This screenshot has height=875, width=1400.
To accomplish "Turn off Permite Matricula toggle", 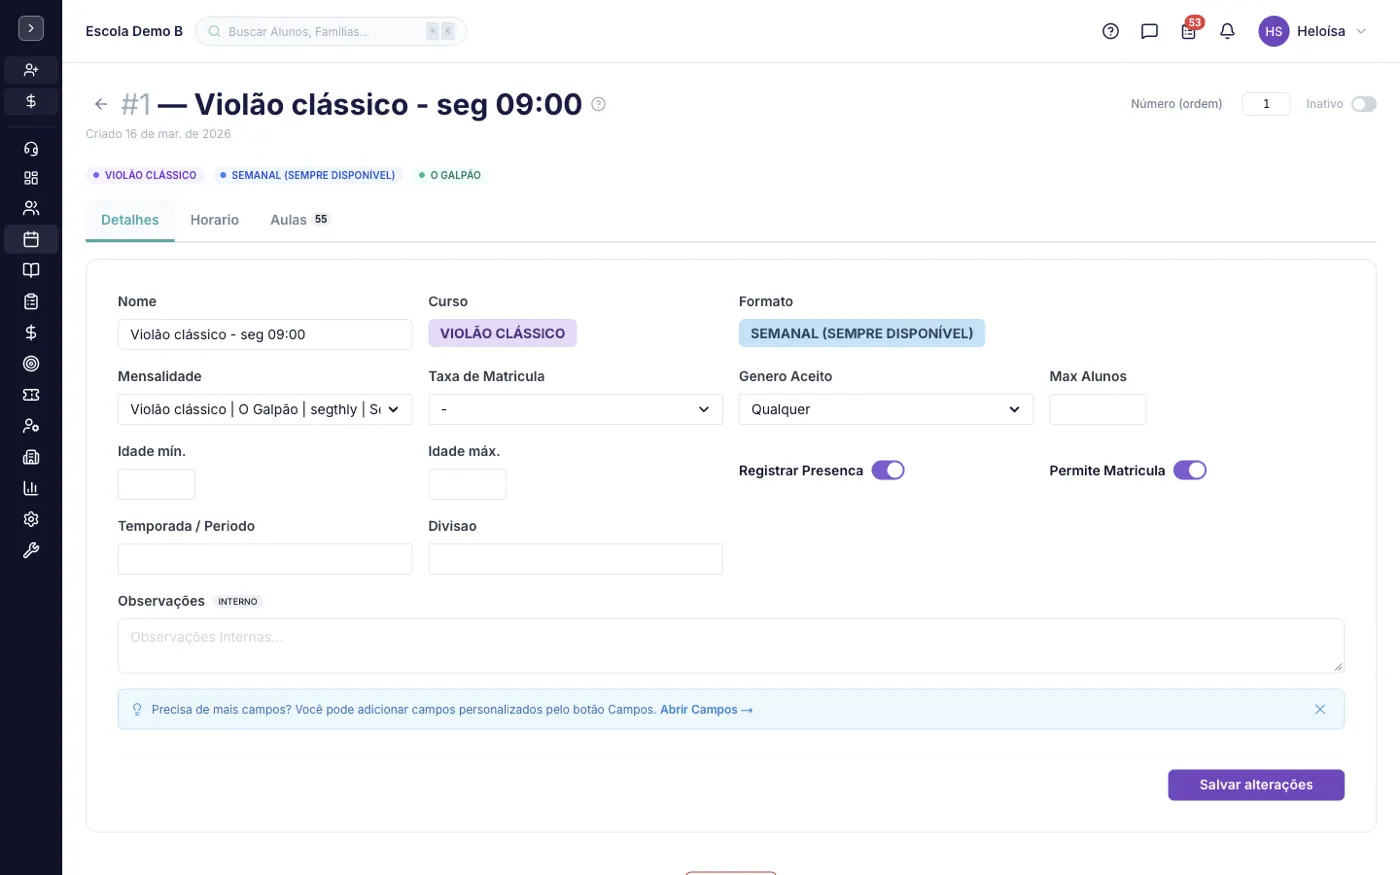I will [x=1190, y=470].
